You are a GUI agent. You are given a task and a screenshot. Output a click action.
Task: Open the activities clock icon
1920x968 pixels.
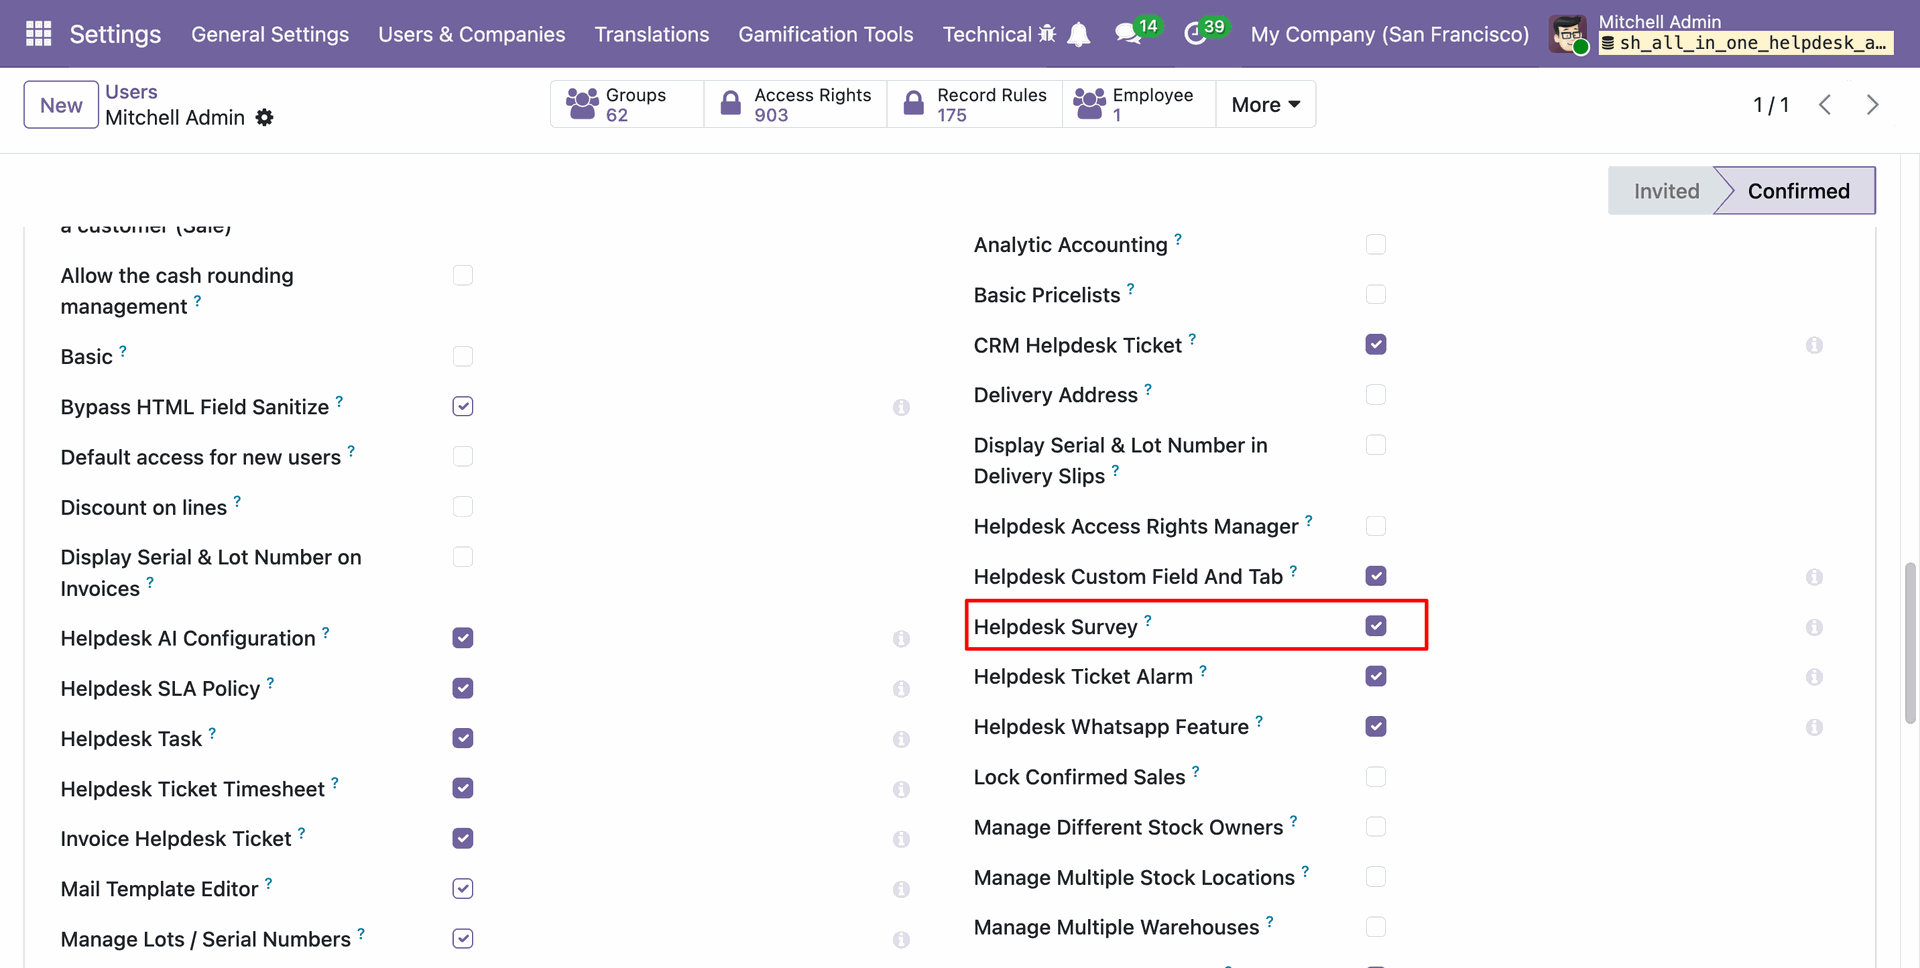tap(1195, 34)
